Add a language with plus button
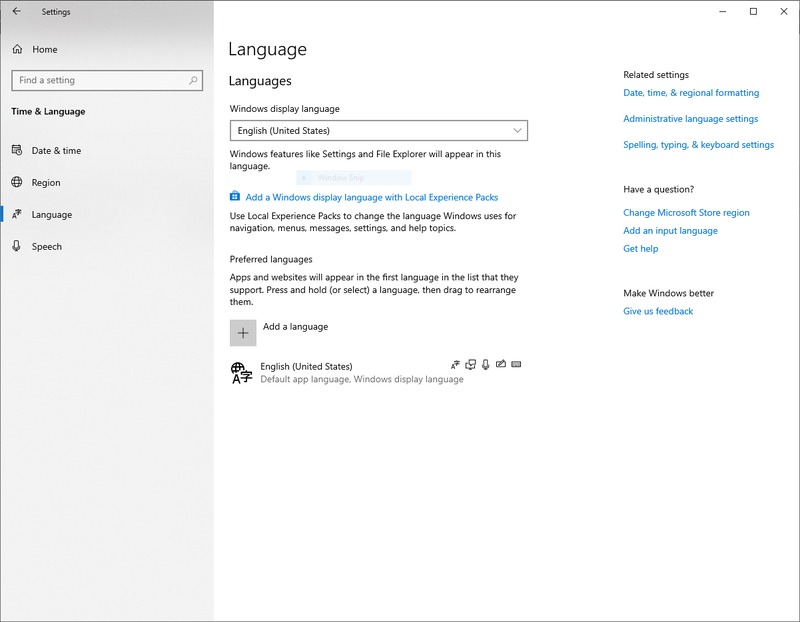800x622 pixels. coord(243,333)
